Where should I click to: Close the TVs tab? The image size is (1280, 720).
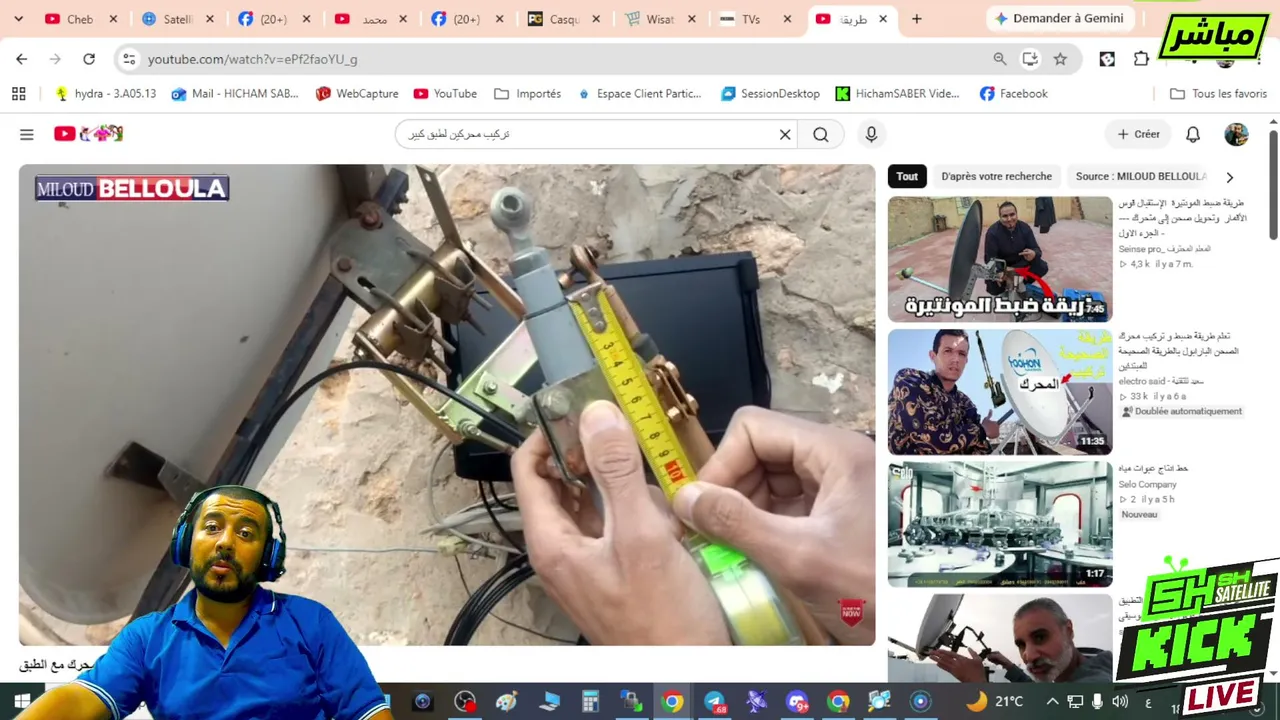[787, 19]
